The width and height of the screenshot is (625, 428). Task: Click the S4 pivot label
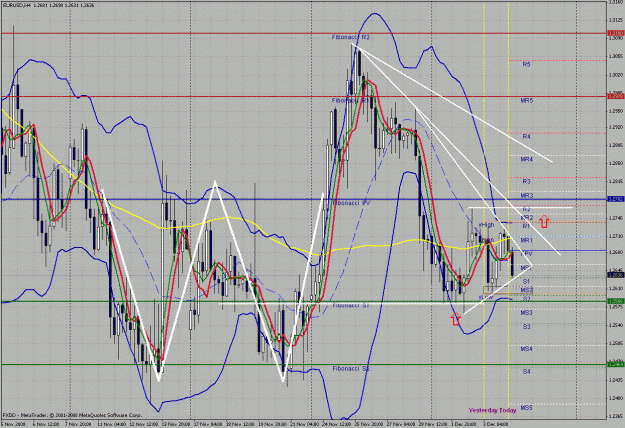coord(527,371)
